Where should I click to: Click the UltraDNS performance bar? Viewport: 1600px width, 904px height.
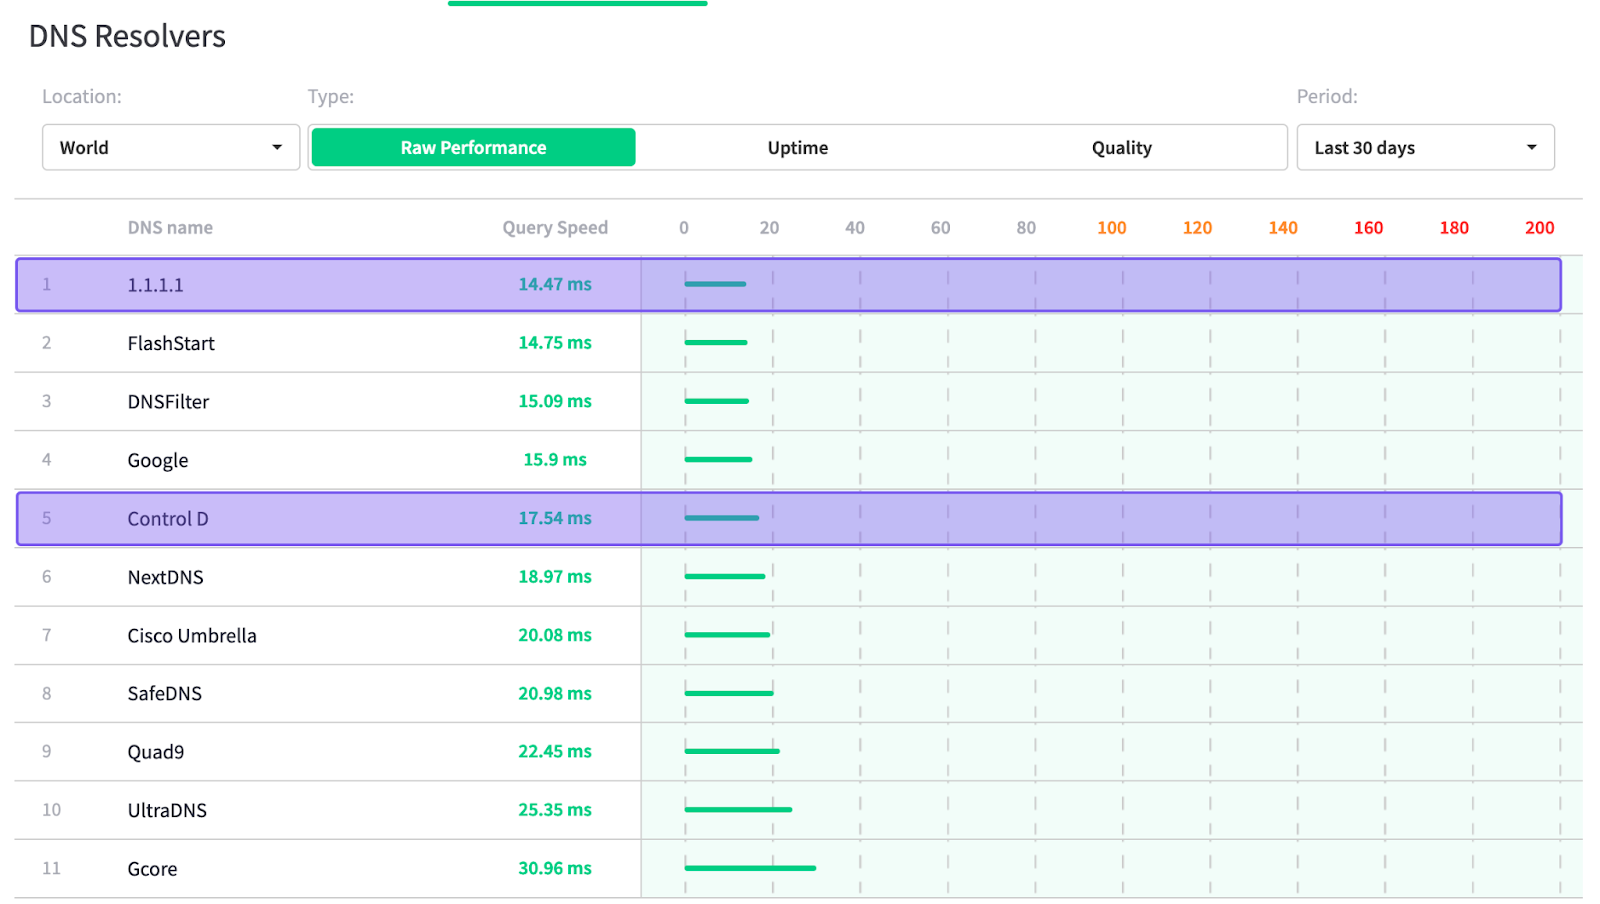tap(738, 810)
